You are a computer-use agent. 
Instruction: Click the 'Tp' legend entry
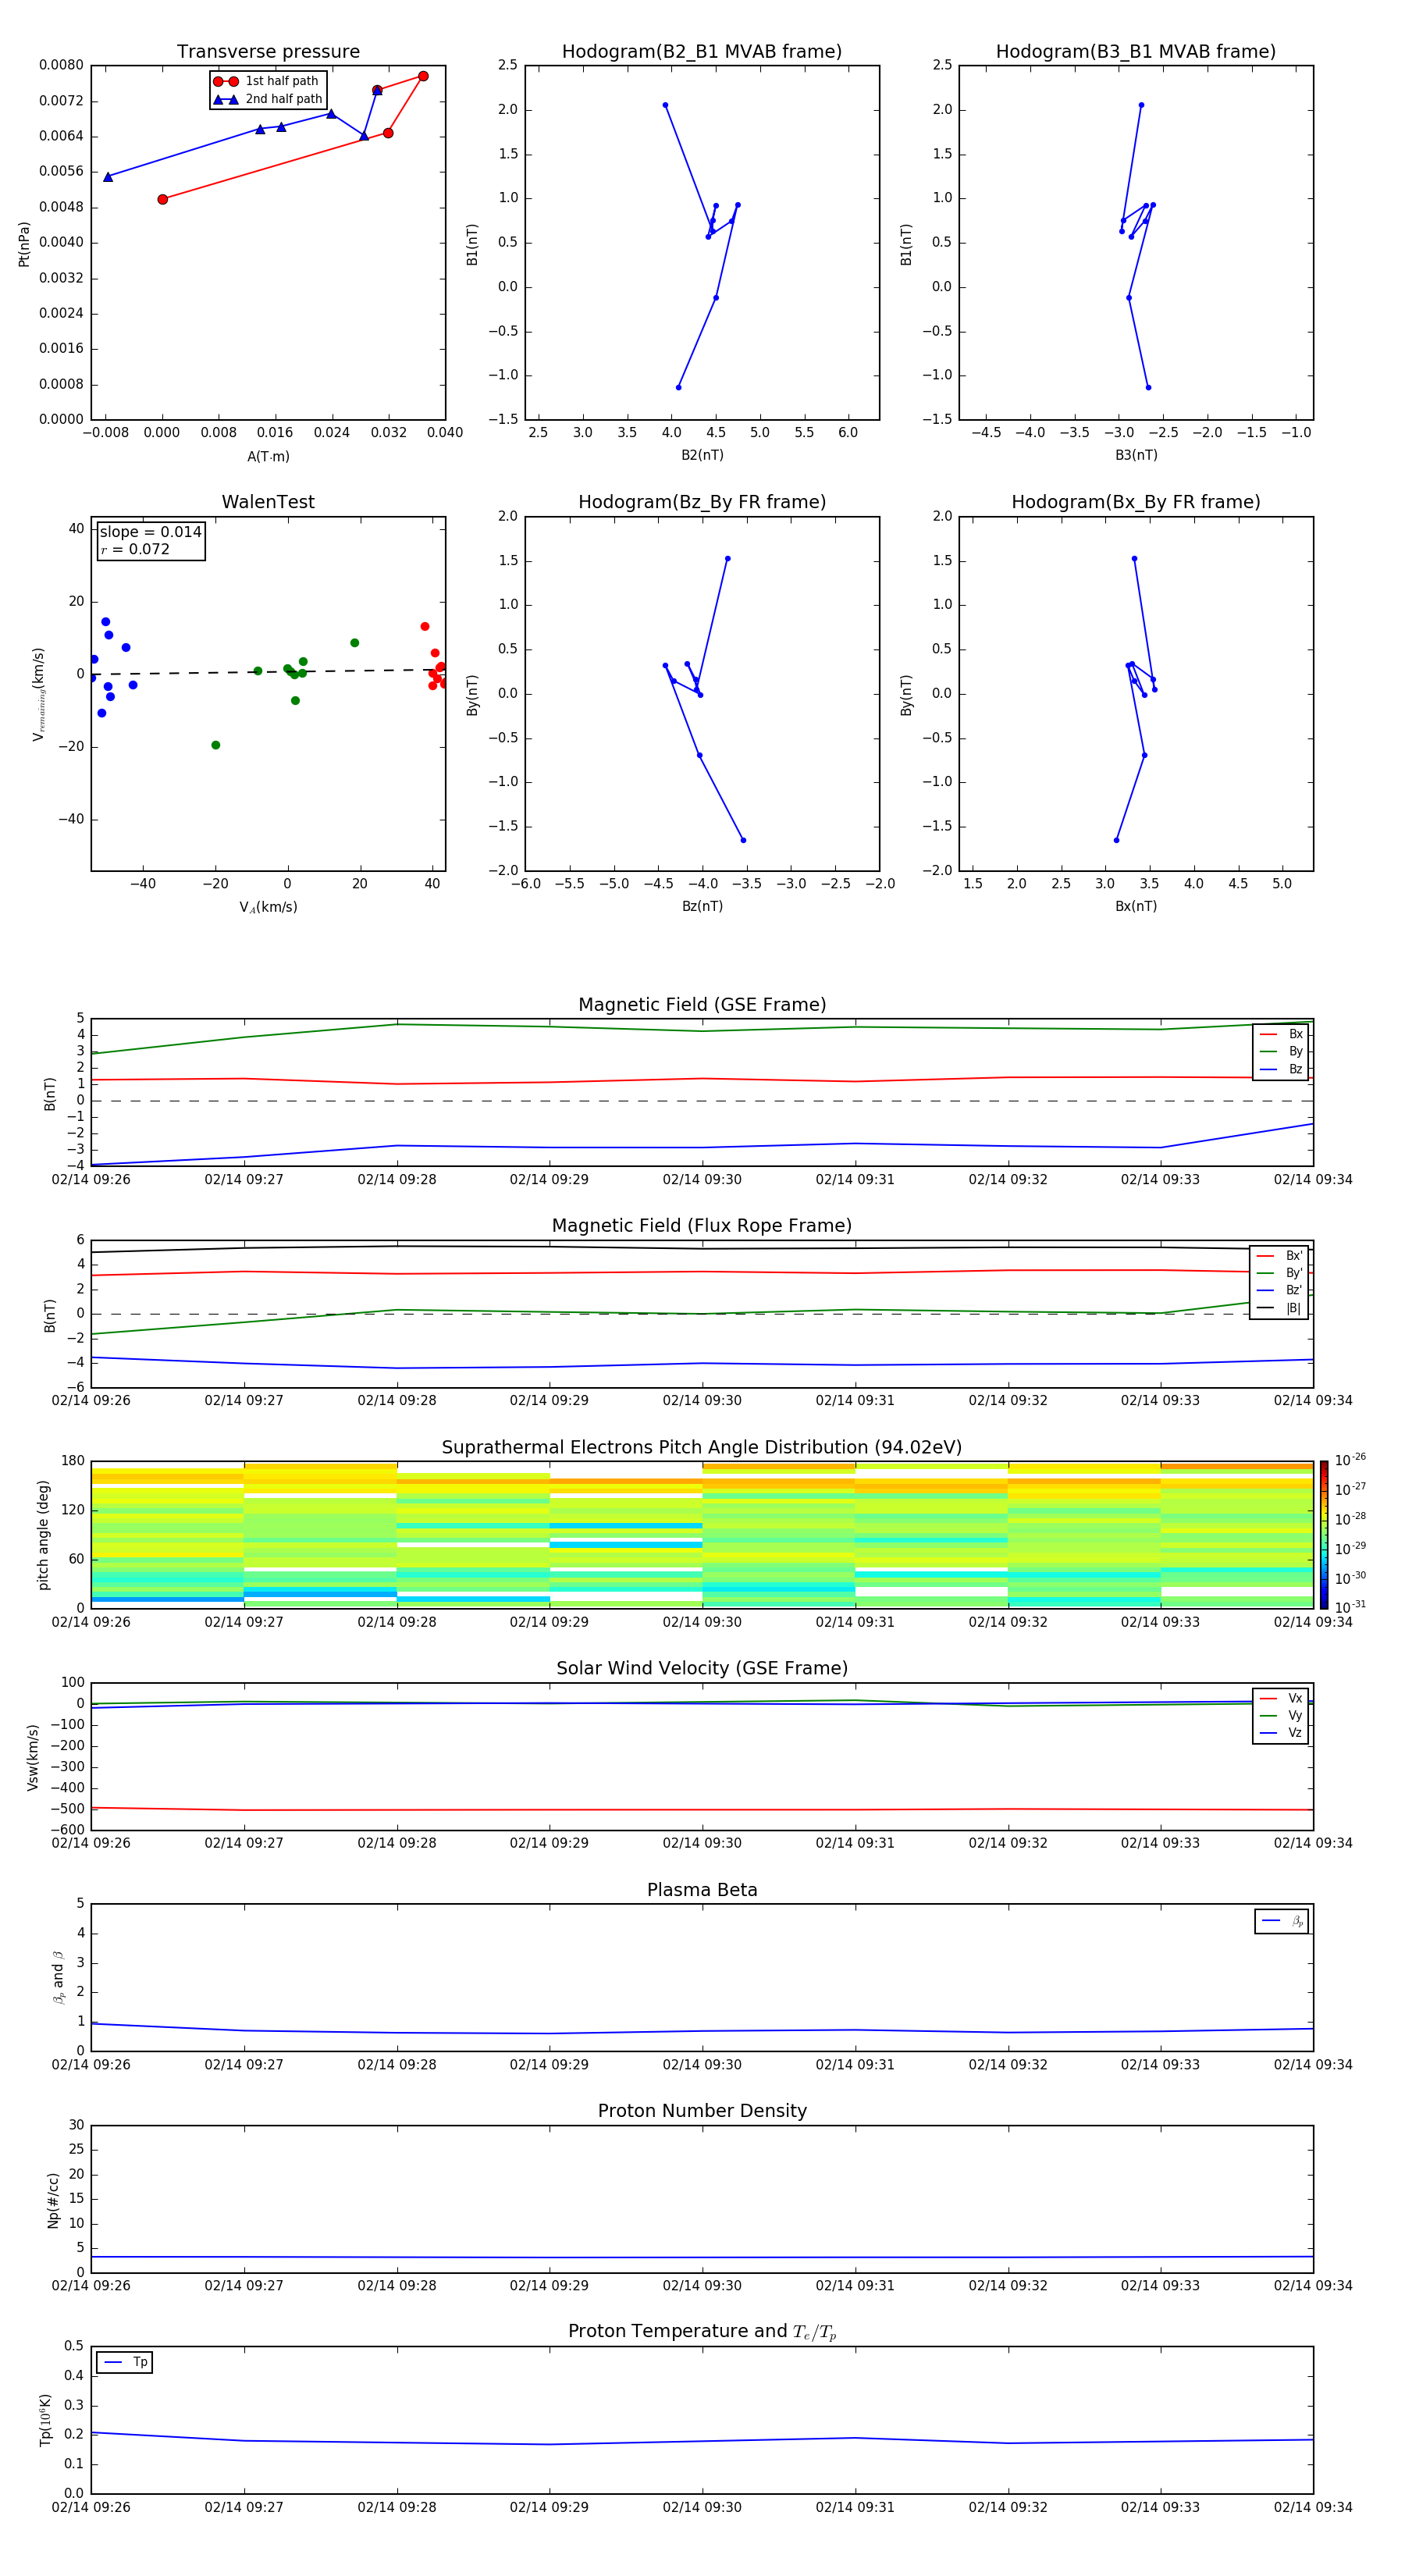pos(125,2363)
